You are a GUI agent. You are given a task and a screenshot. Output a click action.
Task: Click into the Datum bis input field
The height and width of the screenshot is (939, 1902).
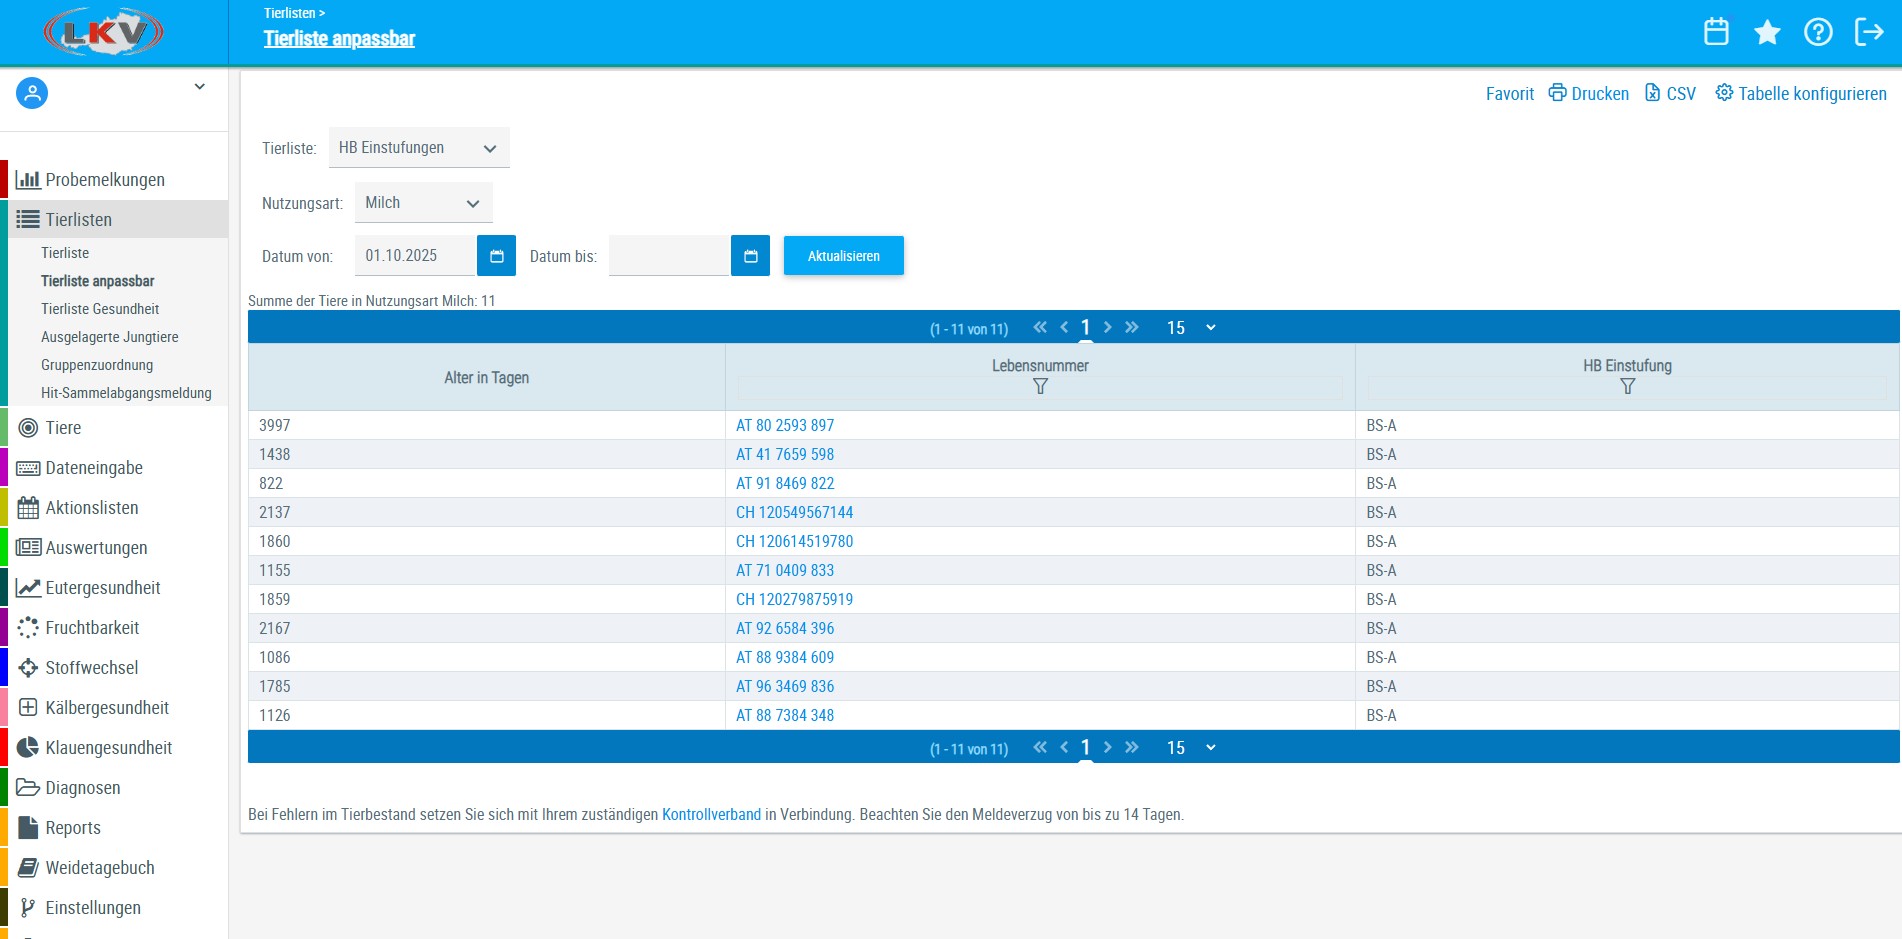click(x=668, y=256)
